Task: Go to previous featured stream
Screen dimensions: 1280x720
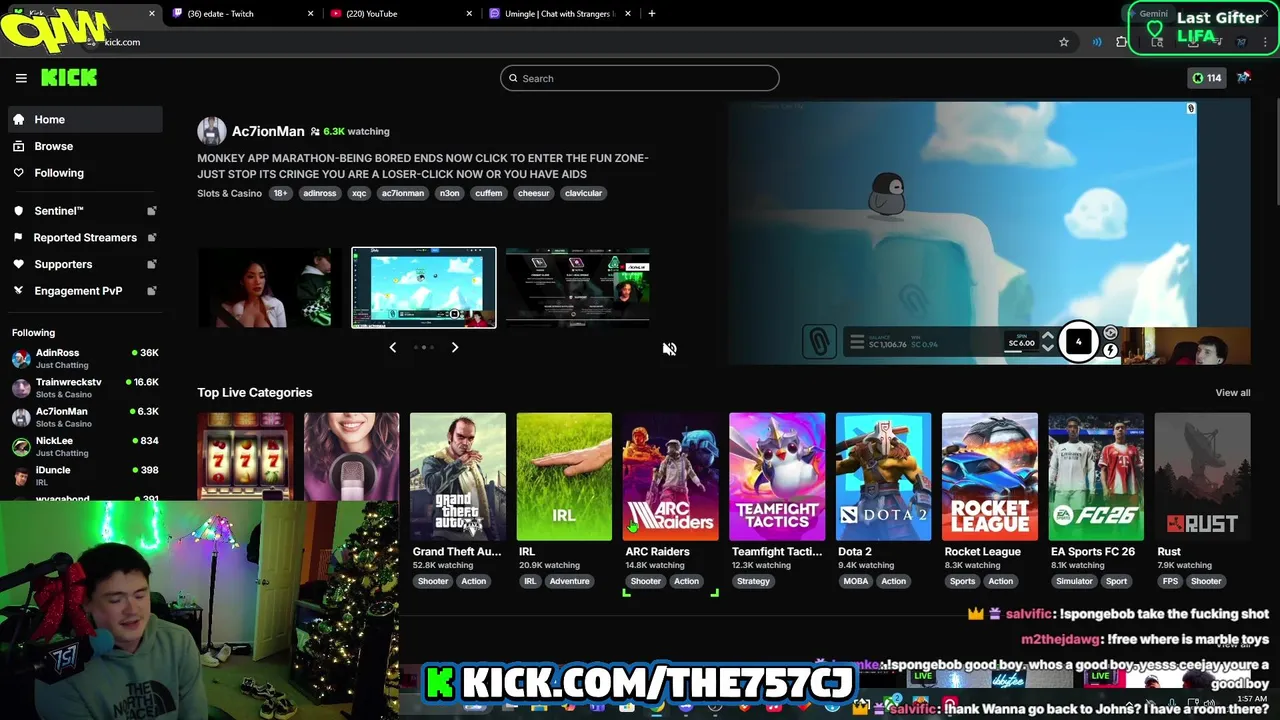Action: 393,347
